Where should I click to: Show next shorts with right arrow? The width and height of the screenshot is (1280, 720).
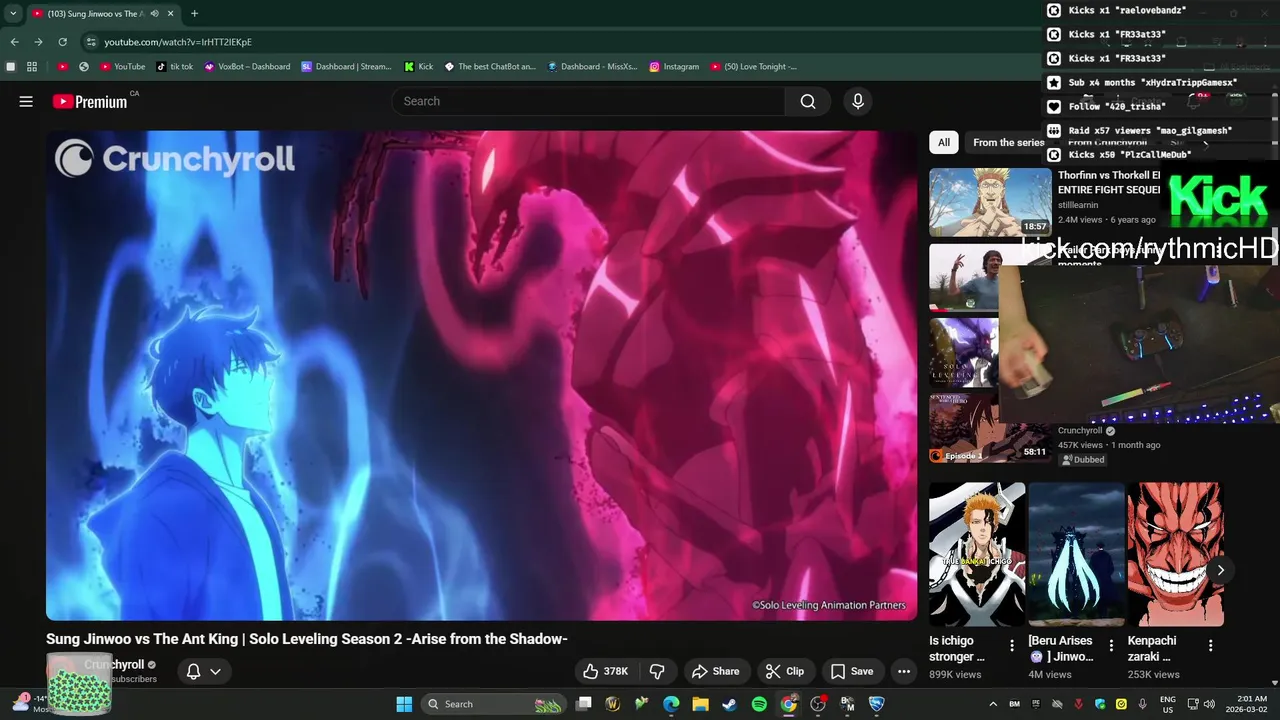1220,570
